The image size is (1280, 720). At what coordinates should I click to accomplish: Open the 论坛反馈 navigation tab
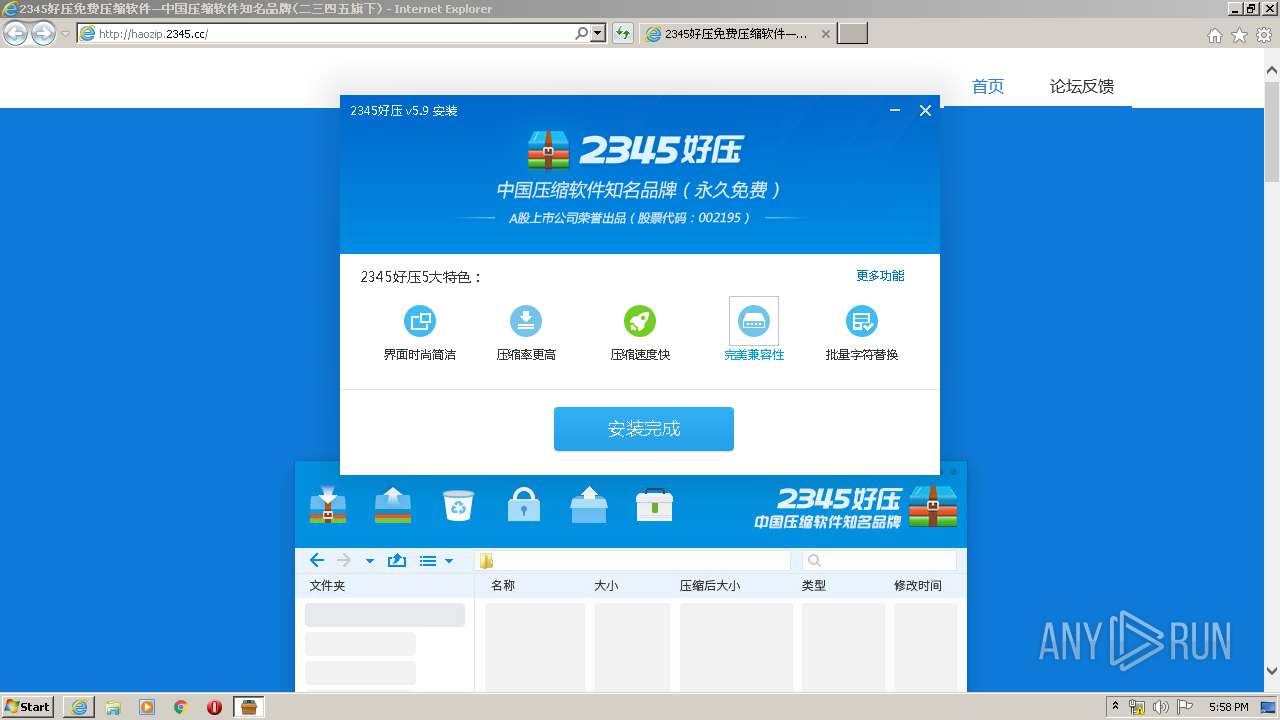pos(1082,87)
